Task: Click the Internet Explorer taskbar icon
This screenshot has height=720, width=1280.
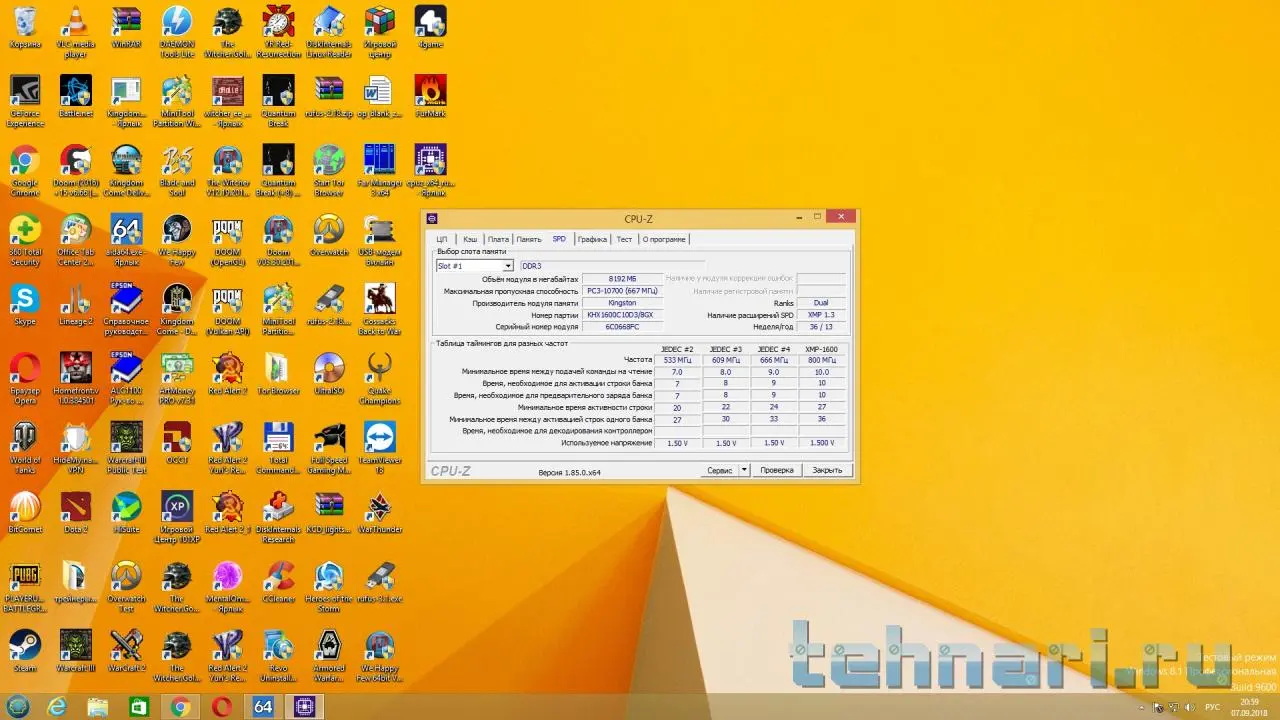Action: coord(57,707)
